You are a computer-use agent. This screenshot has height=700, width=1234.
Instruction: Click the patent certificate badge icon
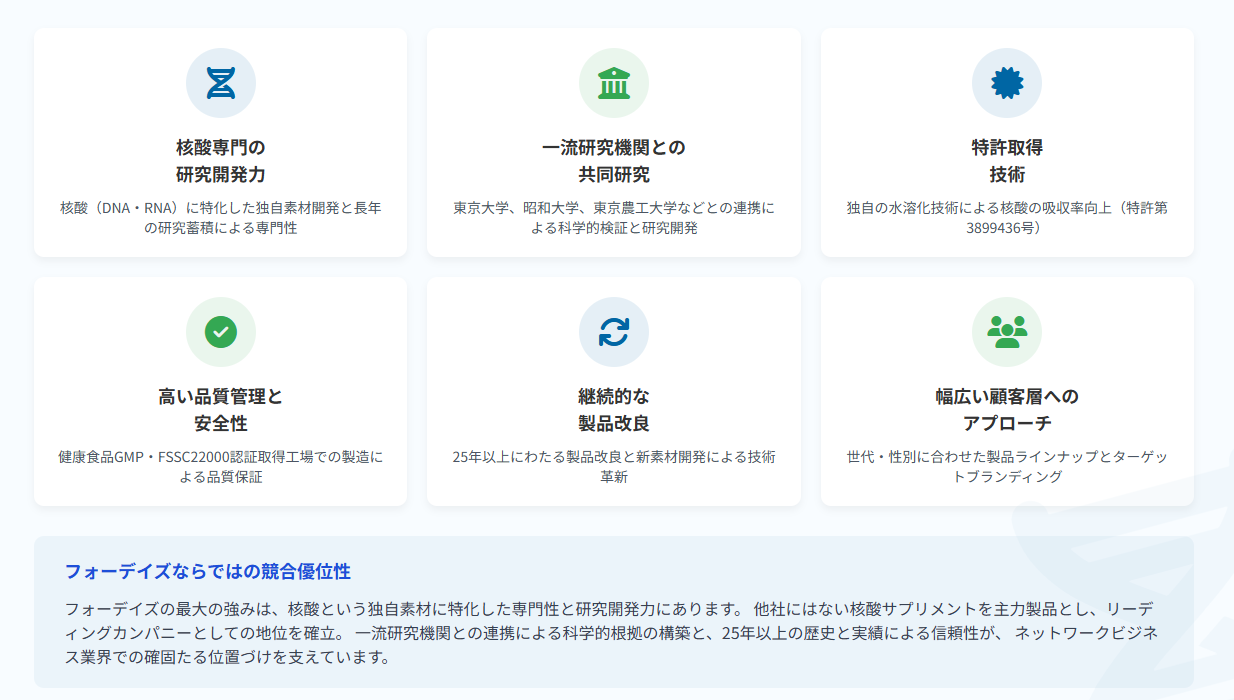[x=1007, y=83]
